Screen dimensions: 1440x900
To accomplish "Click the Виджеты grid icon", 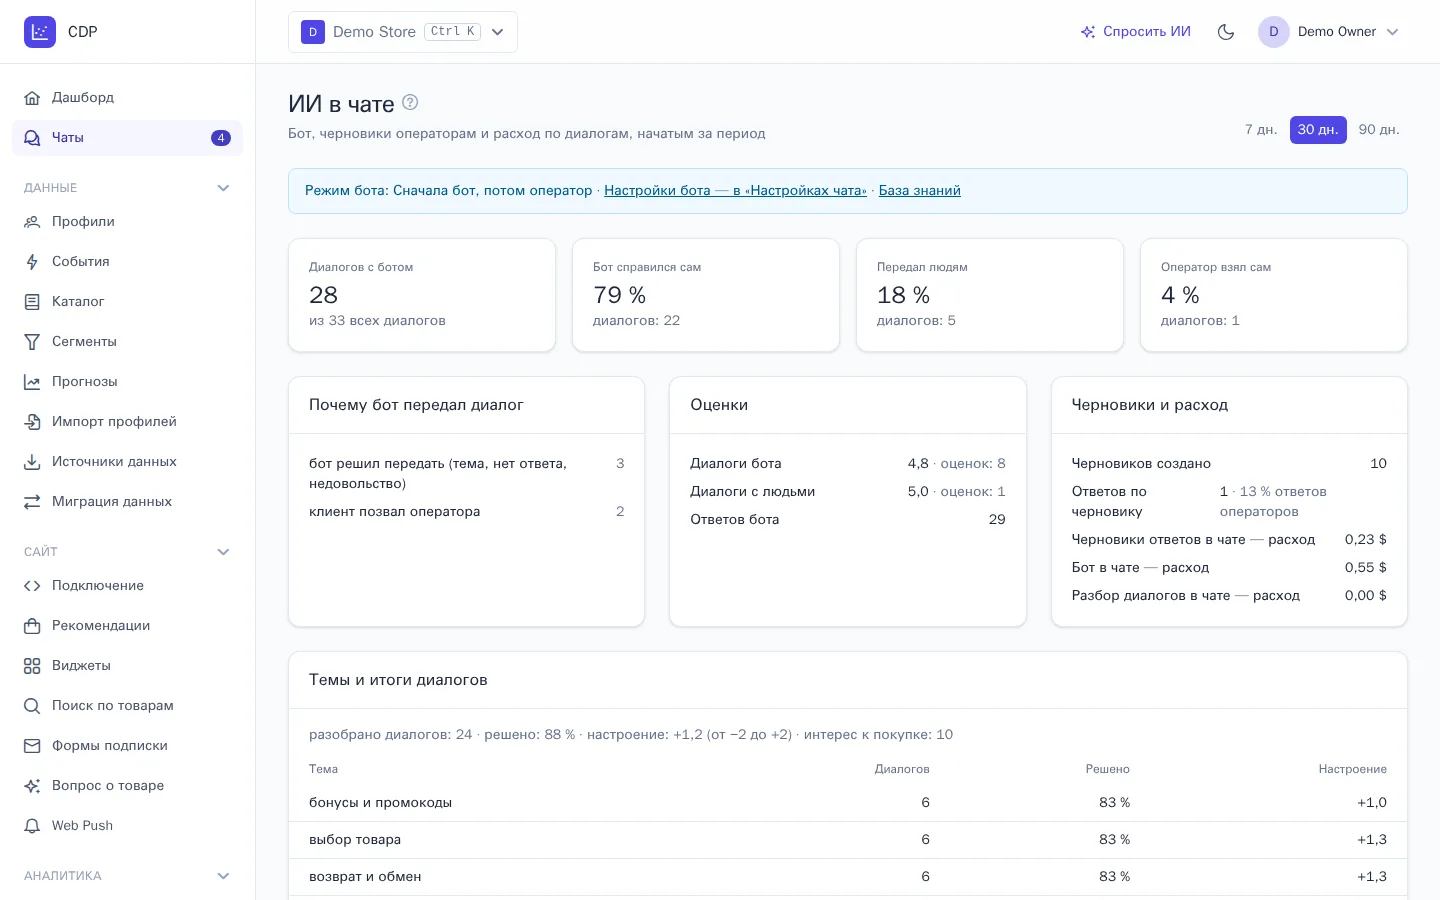I will click(x=32, y=666).
